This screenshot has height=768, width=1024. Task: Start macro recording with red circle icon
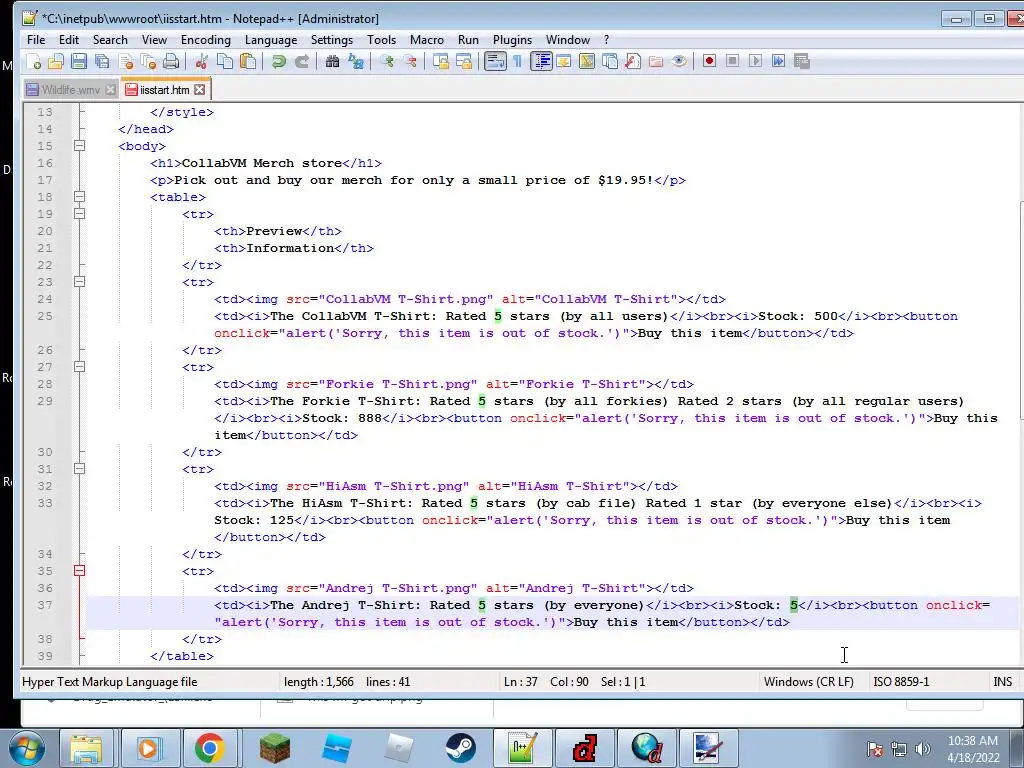point(709,61)
